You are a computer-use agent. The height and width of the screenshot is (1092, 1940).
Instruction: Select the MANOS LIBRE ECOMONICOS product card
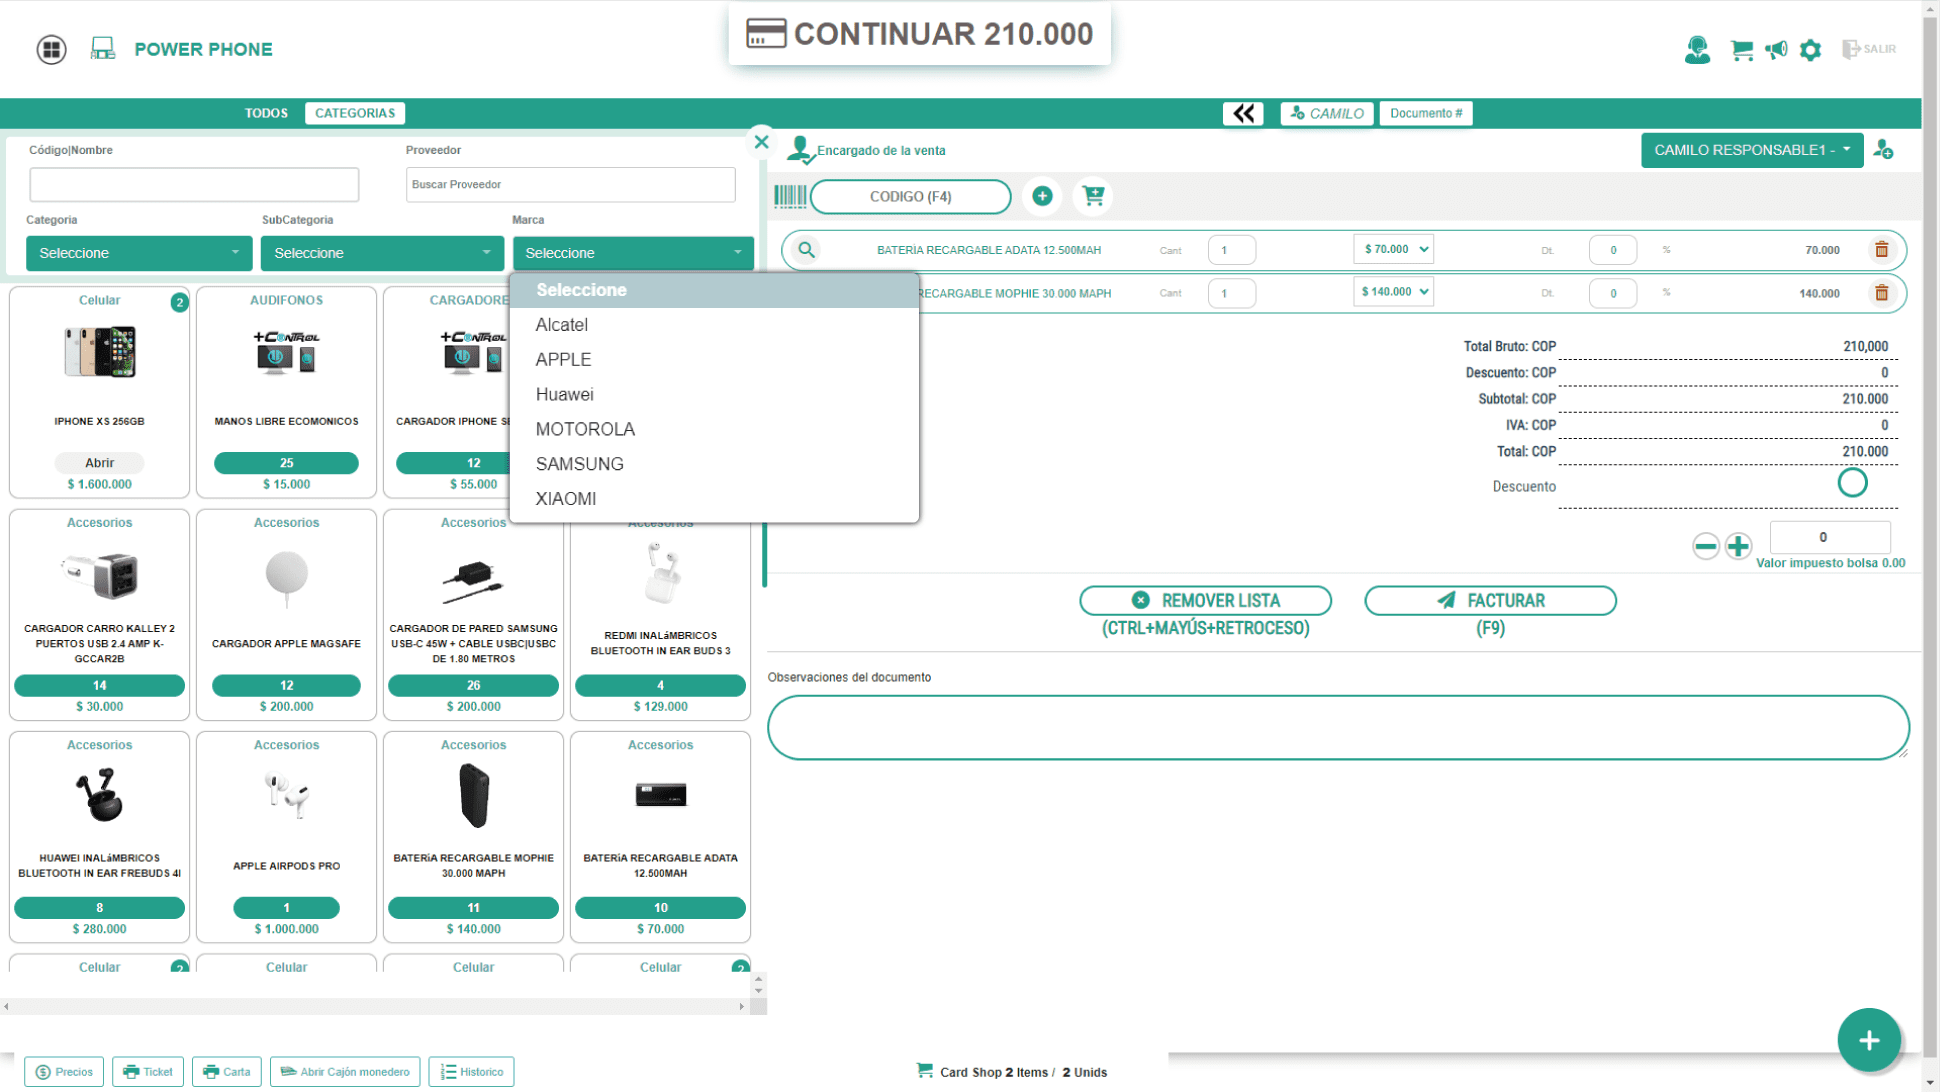pyautogui.click(x=286, y=392)
